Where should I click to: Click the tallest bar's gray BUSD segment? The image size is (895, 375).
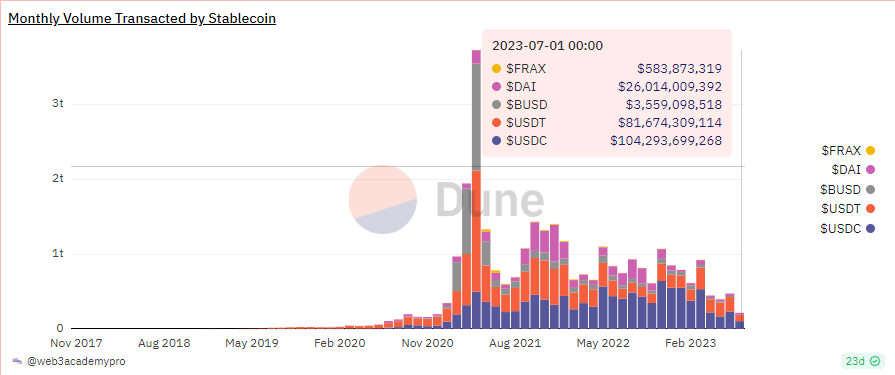[476, 117]
